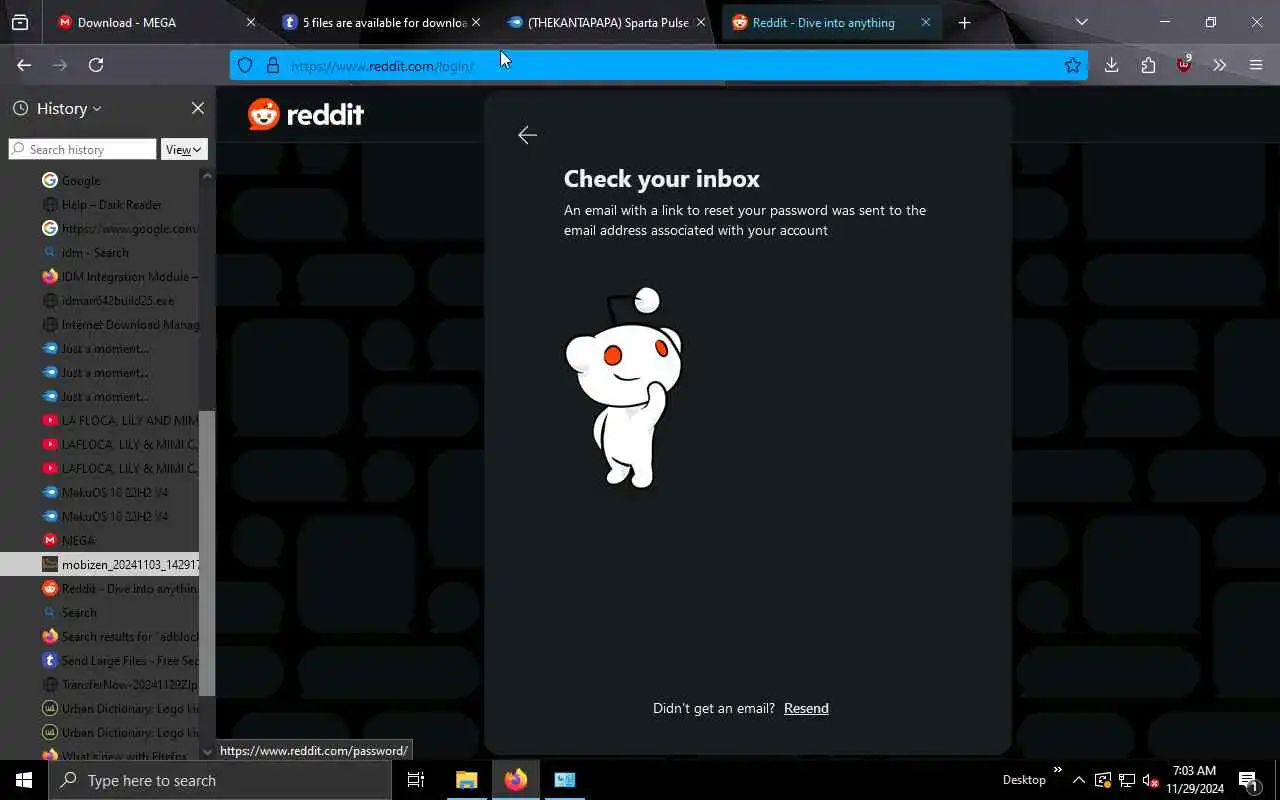This screenshot has width=1280, height=800.
Task: Click the Type here to search box
Action: tap(220, 780)
